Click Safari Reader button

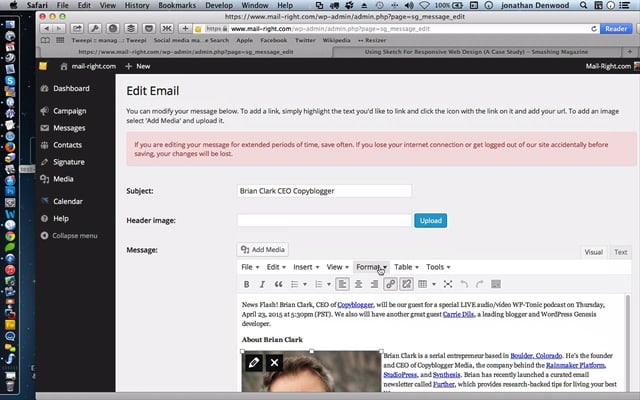point(616,29)
